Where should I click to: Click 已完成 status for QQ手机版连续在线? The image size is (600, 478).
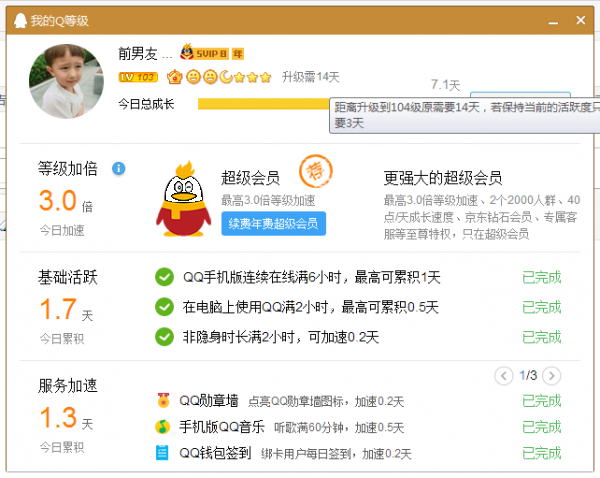(542, 277)
